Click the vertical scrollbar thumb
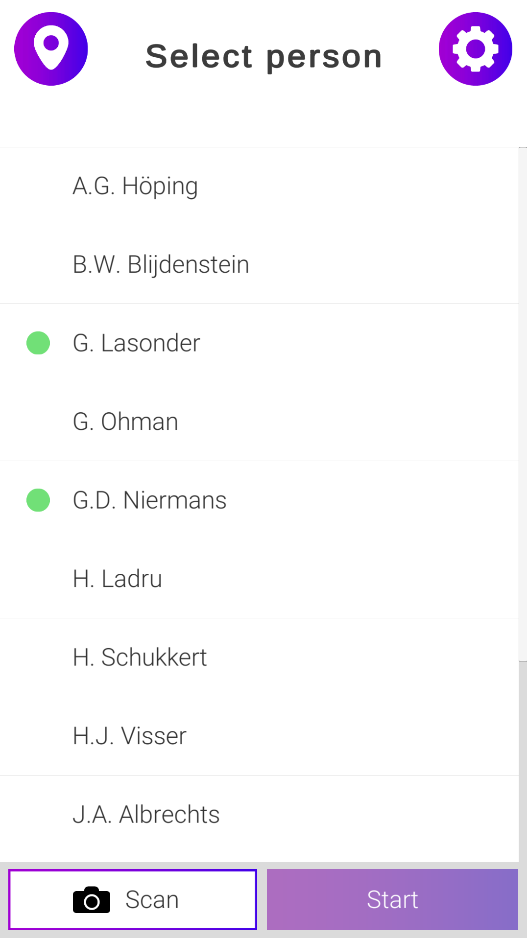This screenshot has height=938, width=527. [x=523, y=404]
